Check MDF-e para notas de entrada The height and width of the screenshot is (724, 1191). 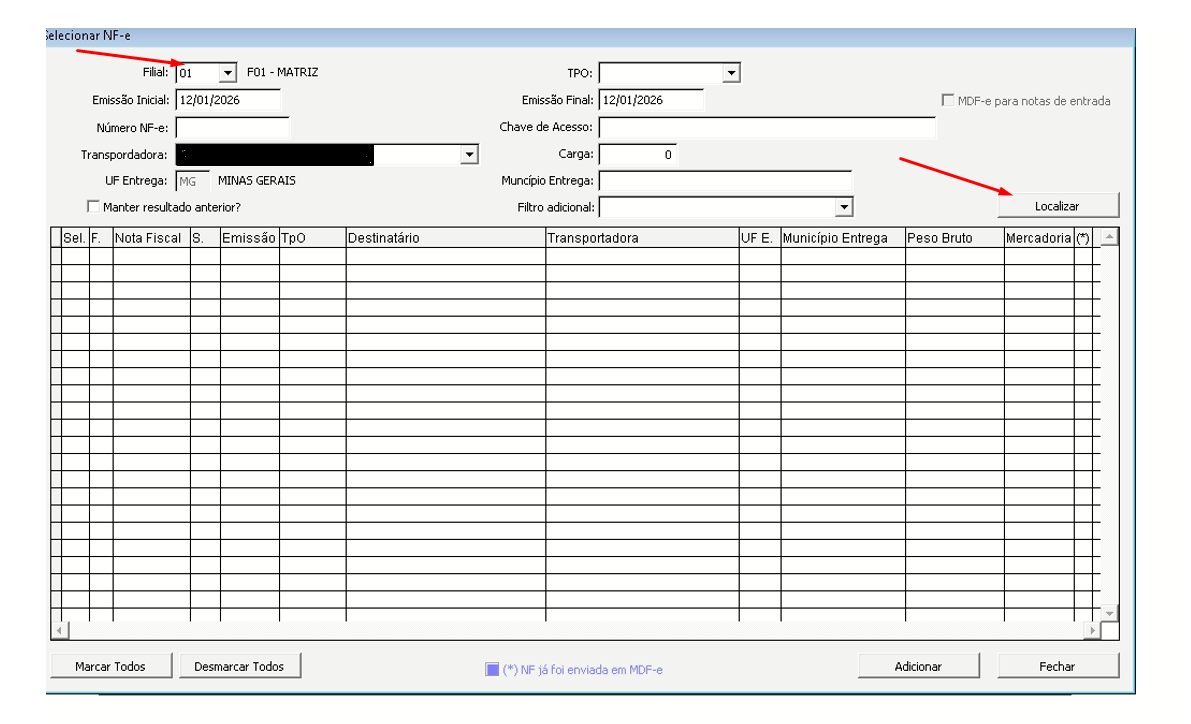click(x=947, y=101)
